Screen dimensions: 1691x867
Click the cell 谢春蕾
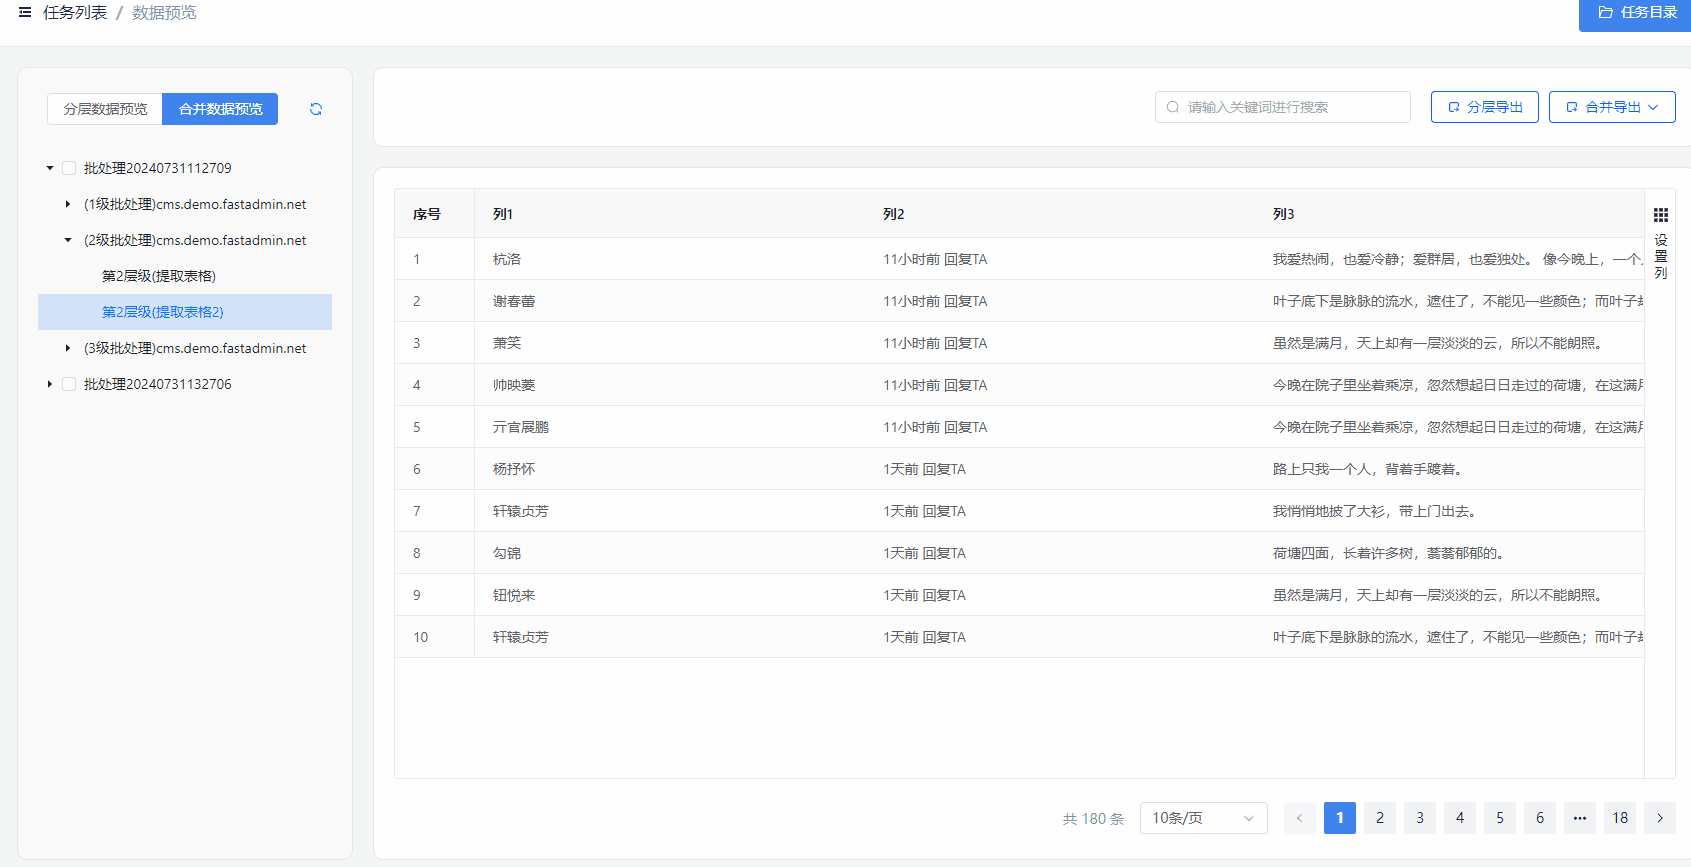click(x=514, y=301)
